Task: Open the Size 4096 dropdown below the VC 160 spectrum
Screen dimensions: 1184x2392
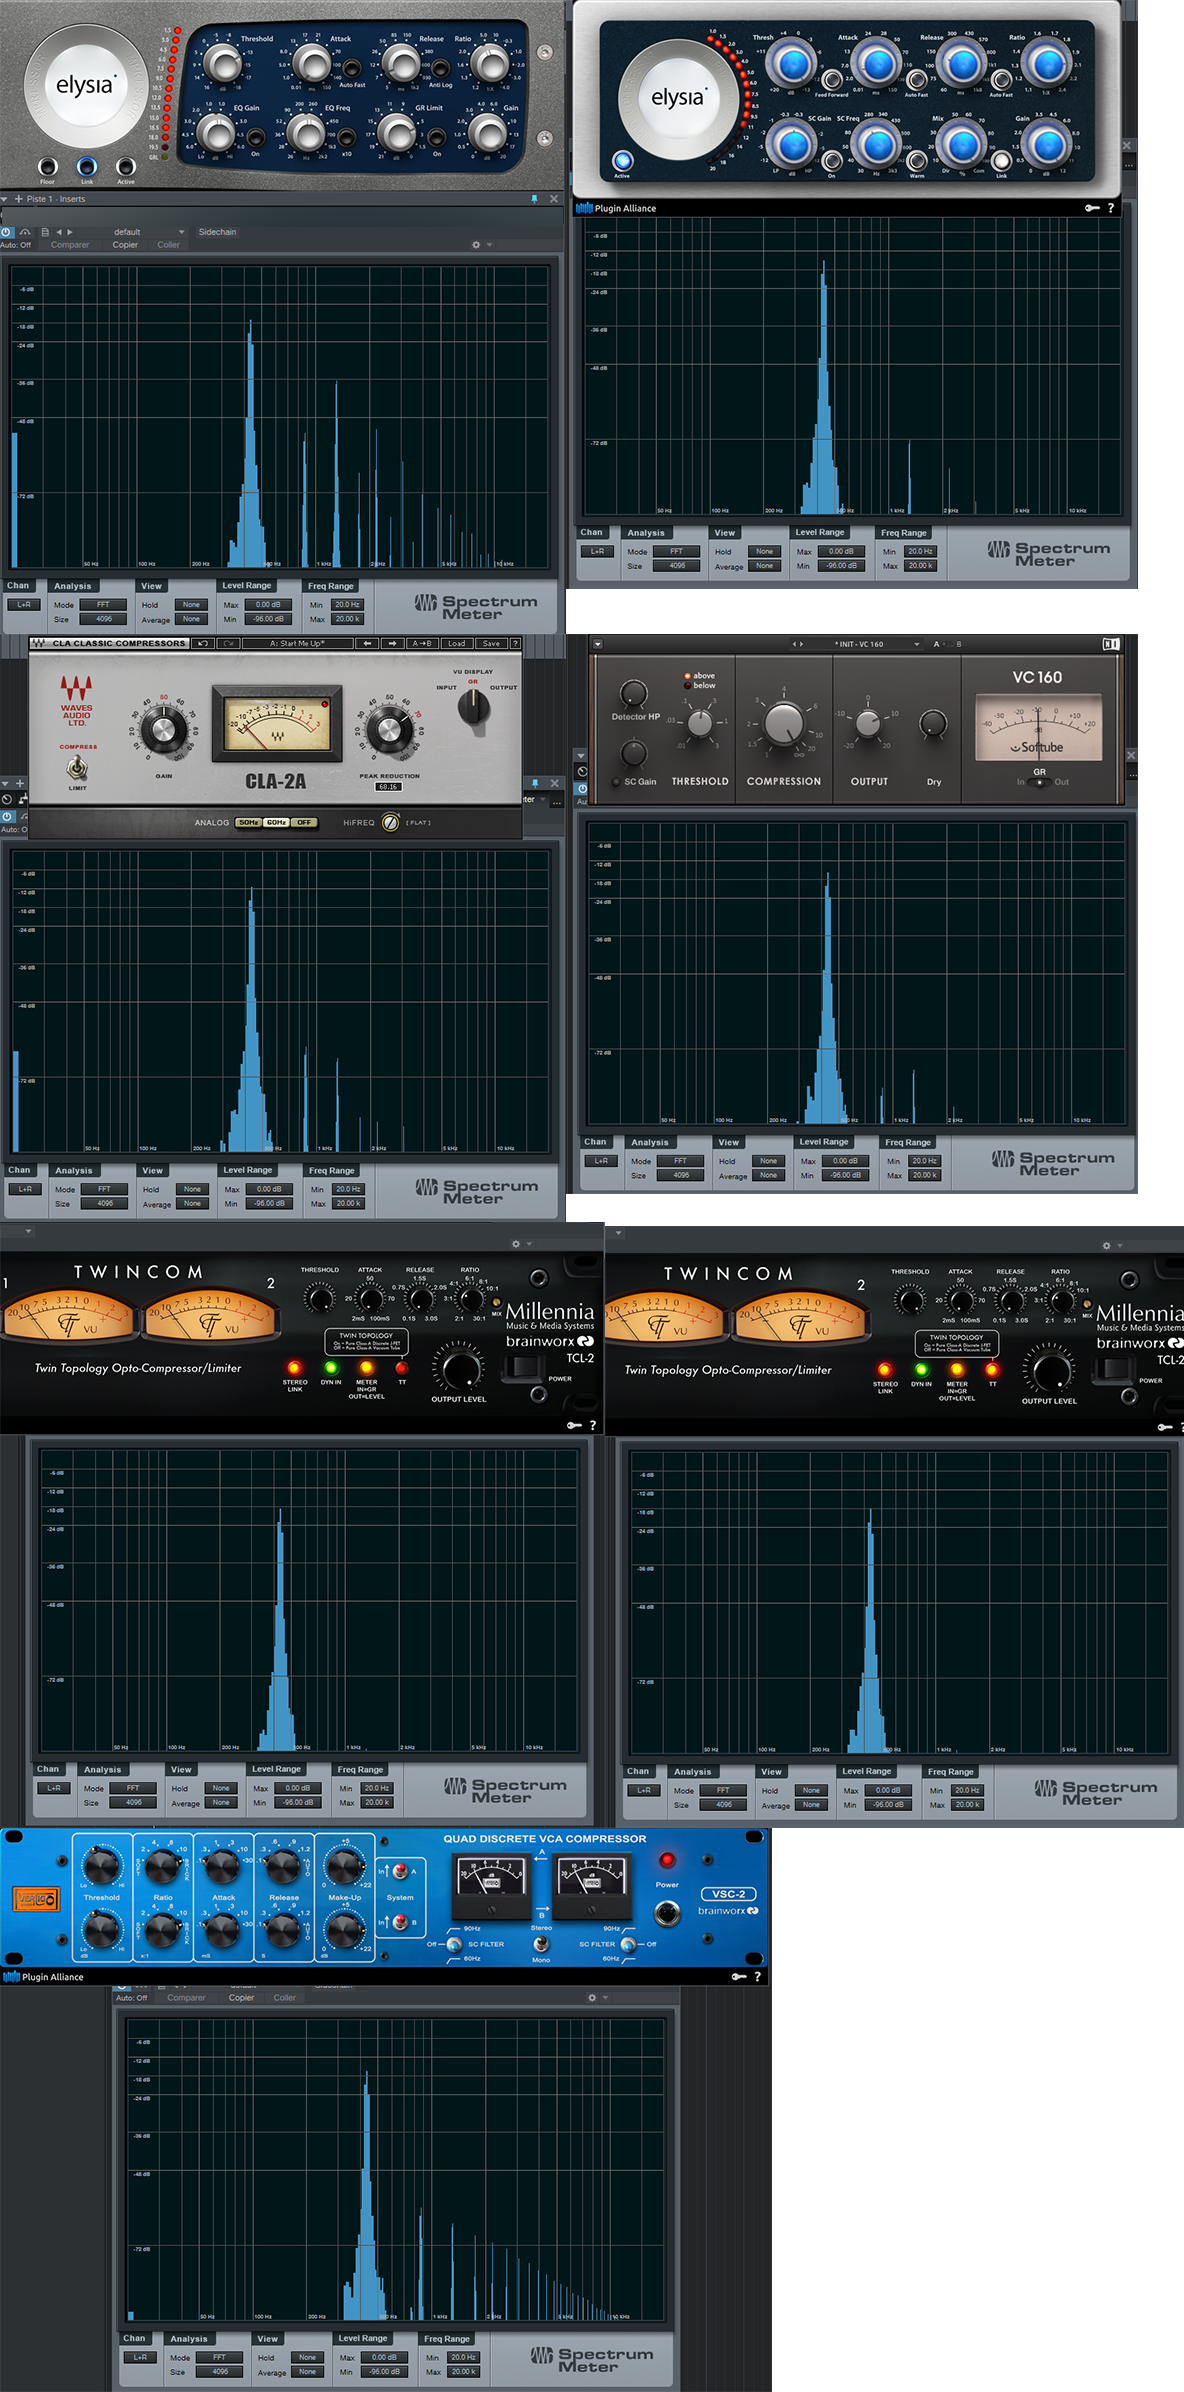Action: [x=681, y=1175]
